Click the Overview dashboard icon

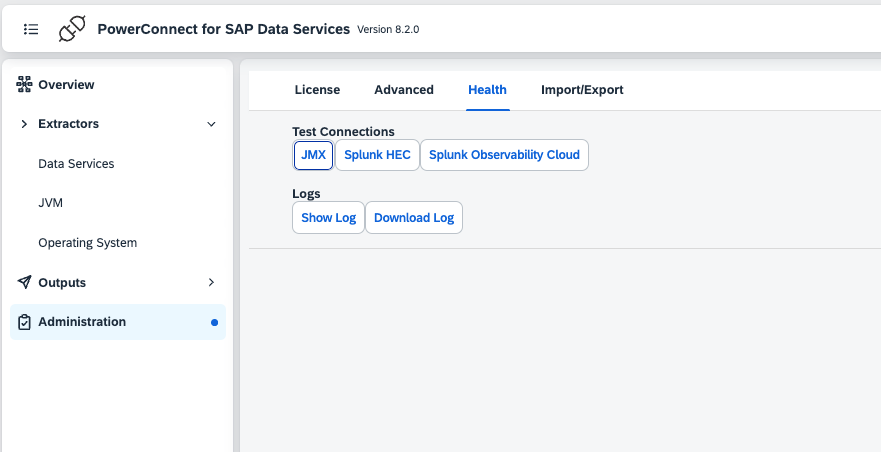coord(25,85)
